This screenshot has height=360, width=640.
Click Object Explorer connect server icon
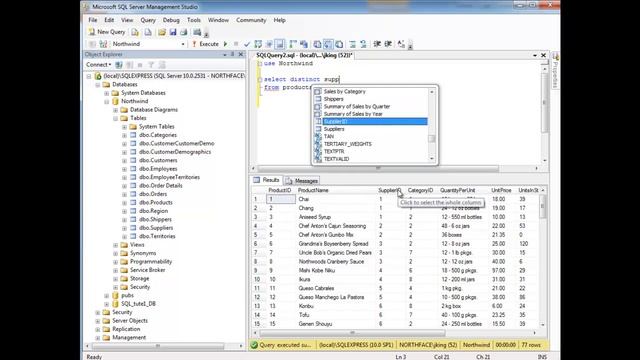tap(119, 64)
